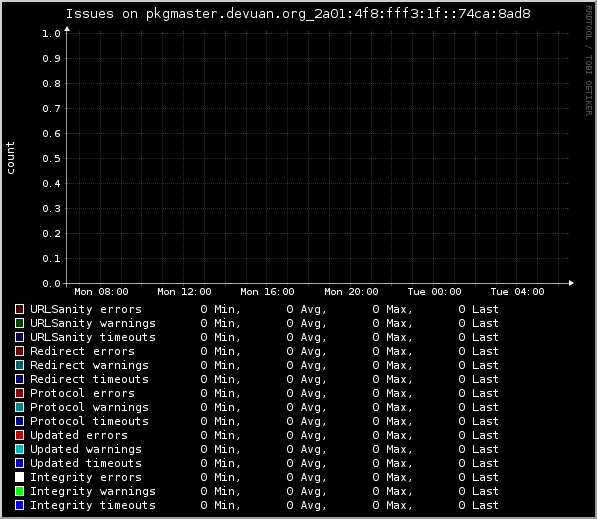Click the Protocol errors legend label
The height and width of the screenshot is (519, 597).
(x=82, y=393)
